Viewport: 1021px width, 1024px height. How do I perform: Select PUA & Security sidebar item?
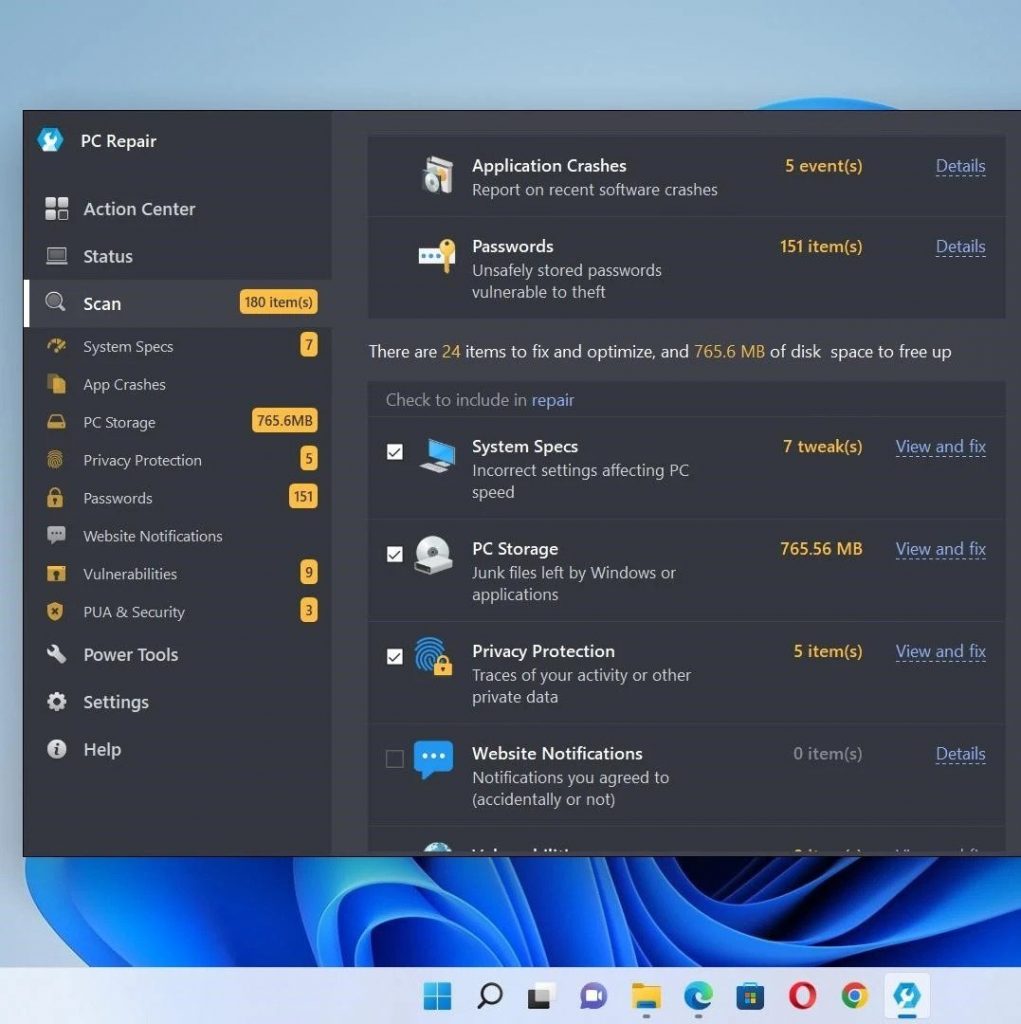click(x=134, y=612)
